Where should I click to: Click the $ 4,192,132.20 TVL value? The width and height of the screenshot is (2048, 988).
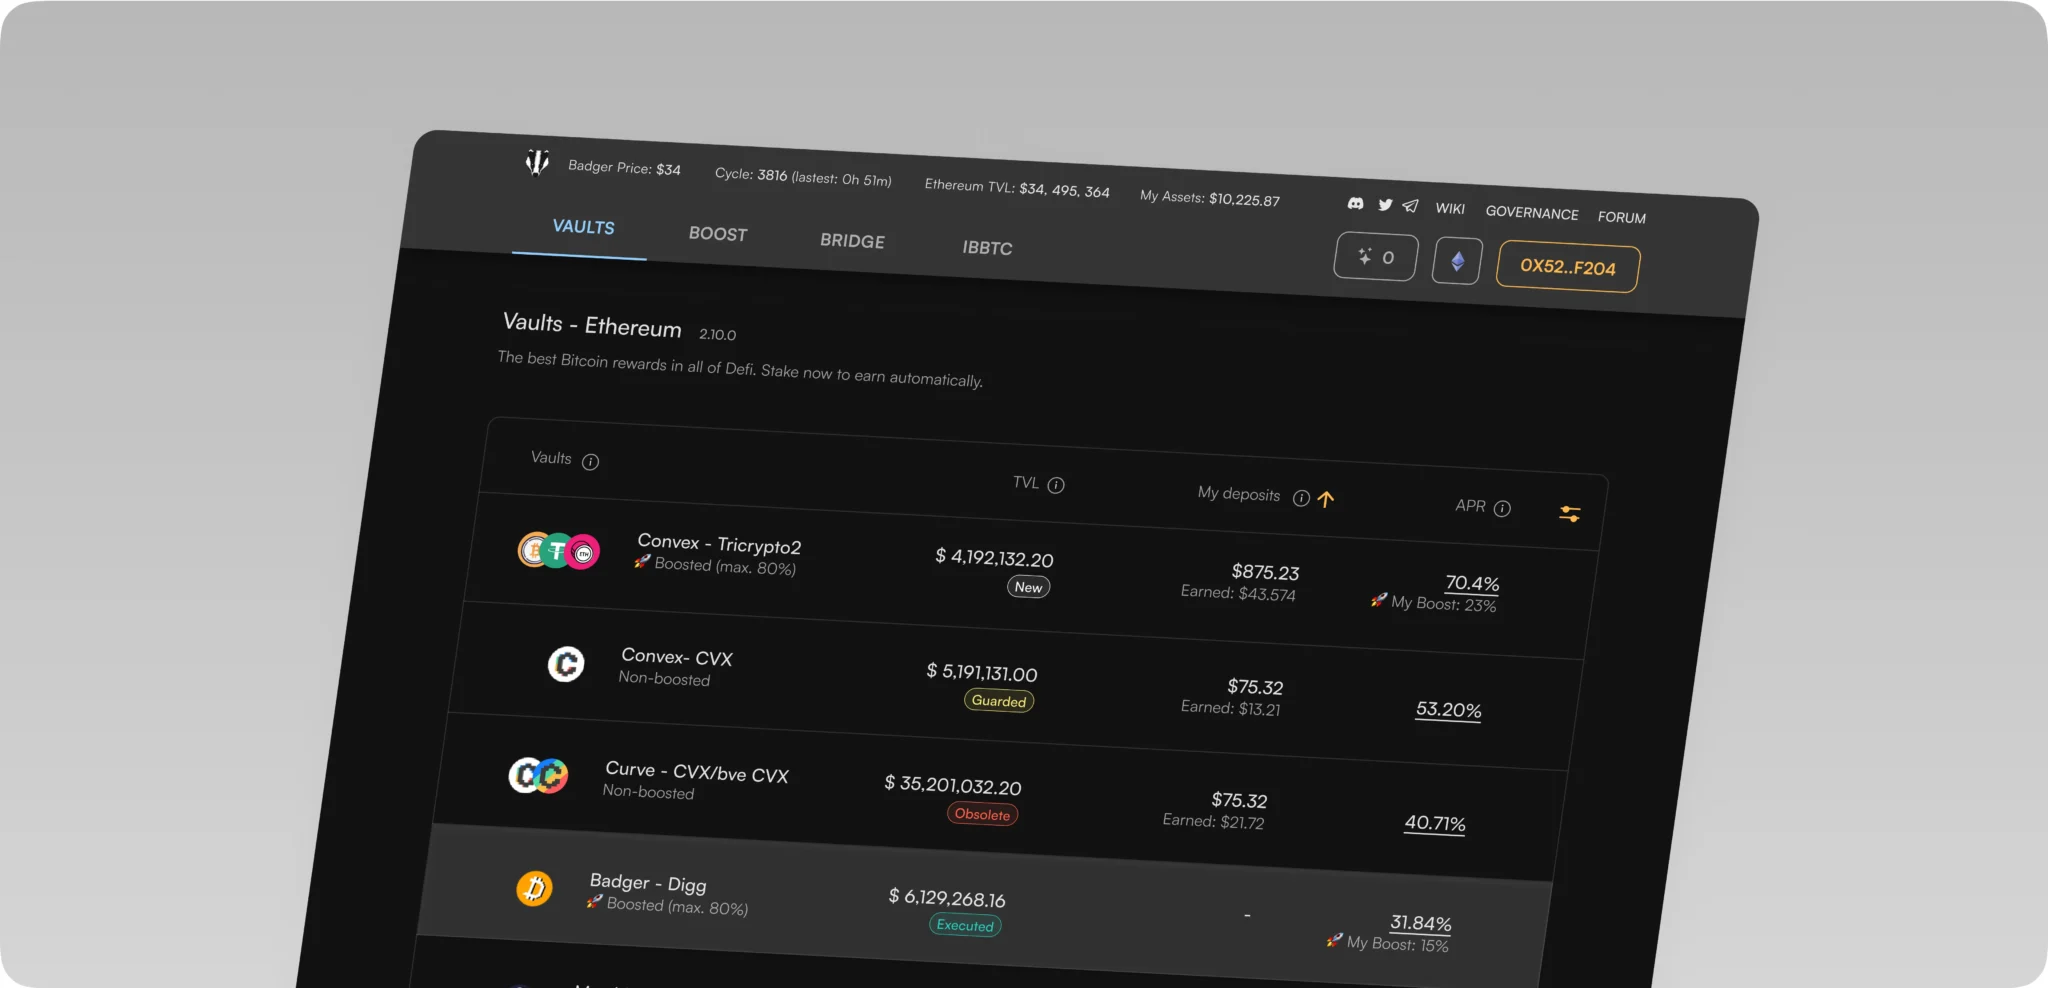(994, 557)
